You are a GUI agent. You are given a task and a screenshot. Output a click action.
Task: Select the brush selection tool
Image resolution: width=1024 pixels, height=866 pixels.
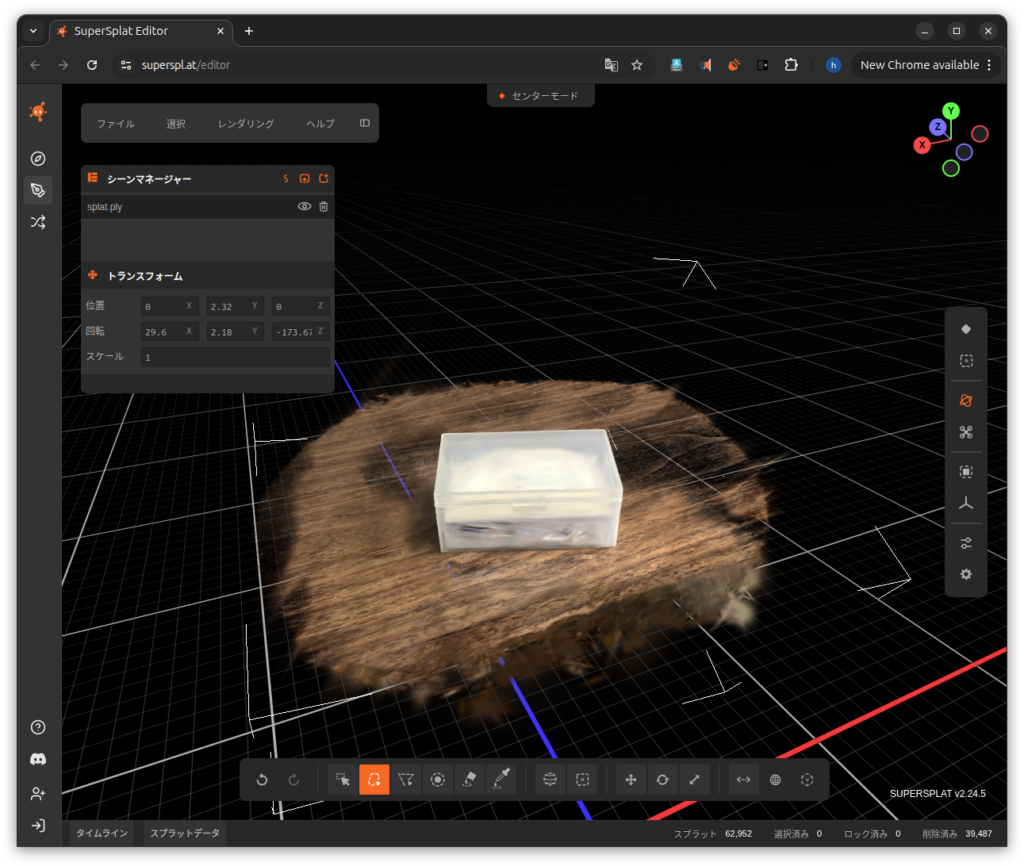(437, 780)
